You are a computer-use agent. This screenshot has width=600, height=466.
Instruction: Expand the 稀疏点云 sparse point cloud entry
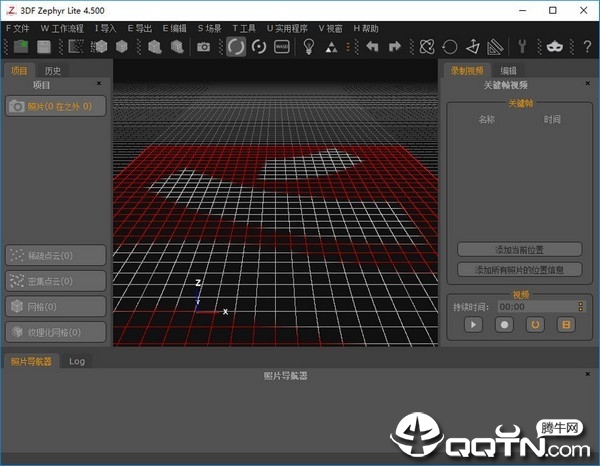55,255
